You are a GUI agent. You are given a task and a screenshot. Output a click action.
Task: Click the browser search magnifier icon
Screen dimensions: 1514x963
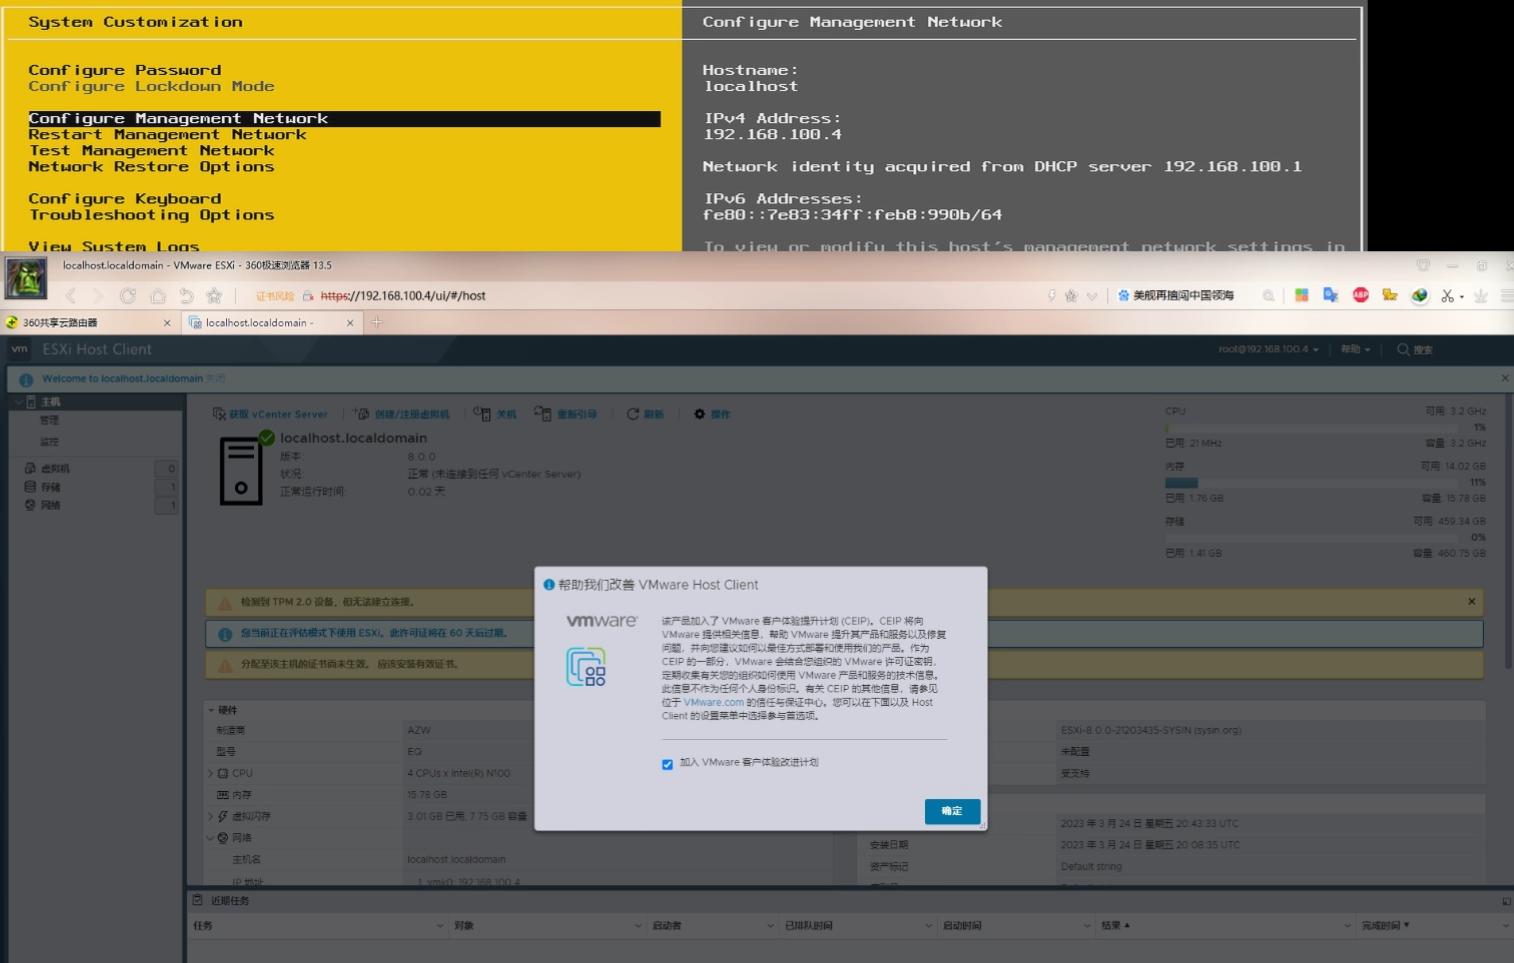pos(1268,296)
